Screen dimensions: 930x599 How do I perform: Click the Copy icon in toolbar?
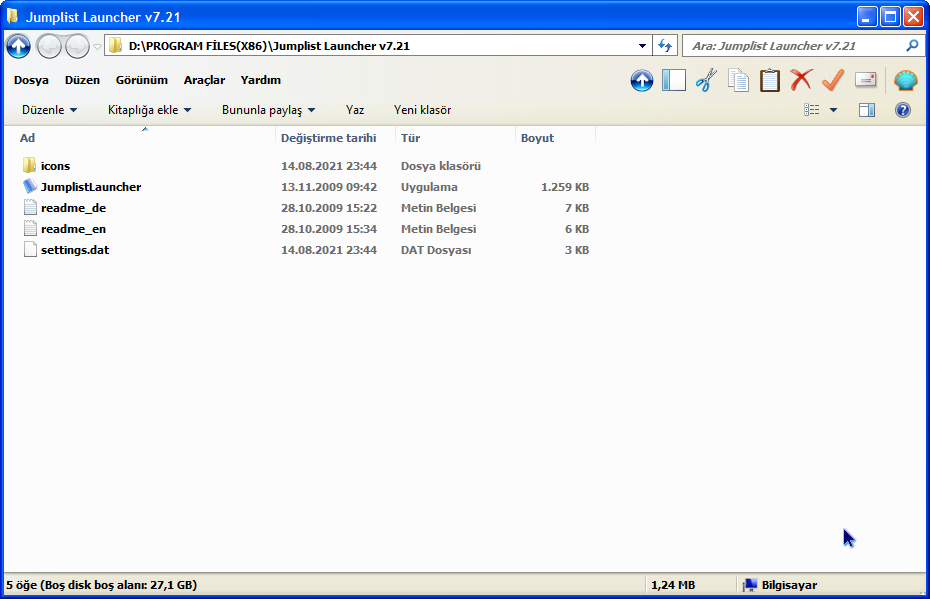pos(738,80)
